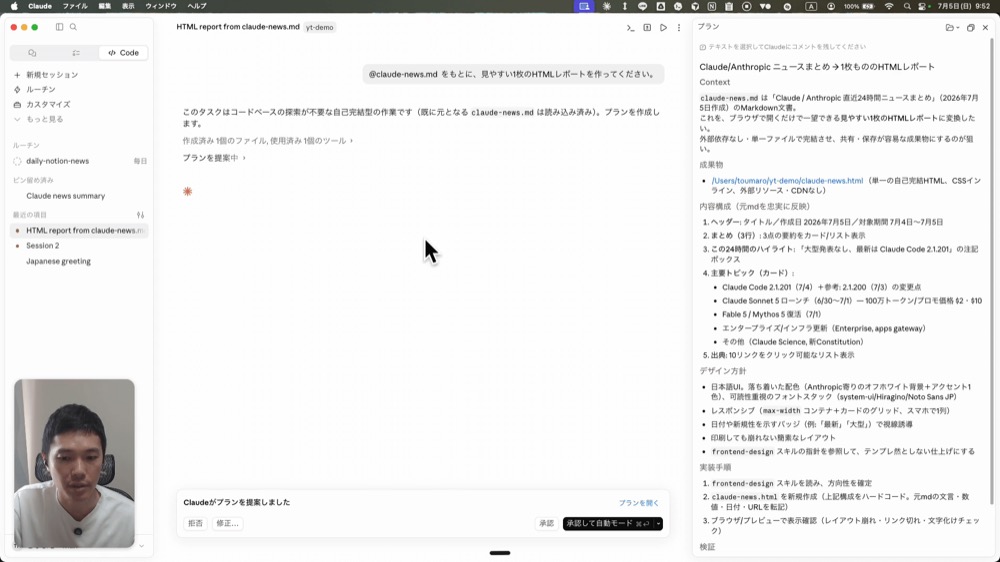Open the Wi-Fi status menu

[x=889, y=6]
